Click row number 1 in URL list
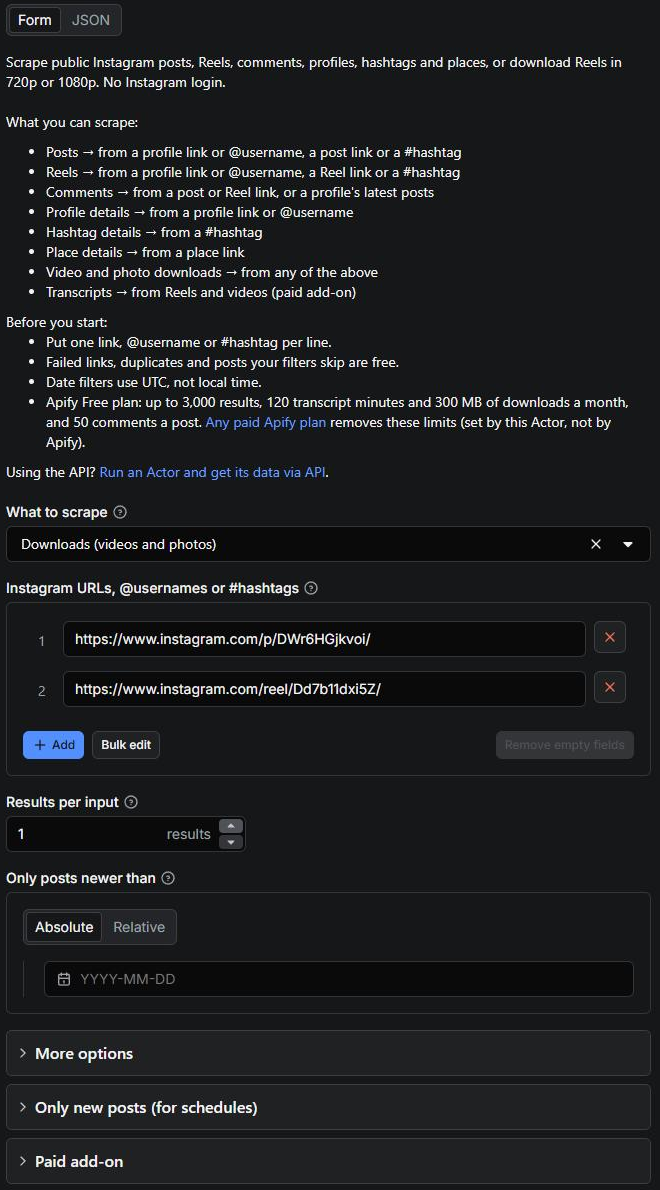 point(42,641)
